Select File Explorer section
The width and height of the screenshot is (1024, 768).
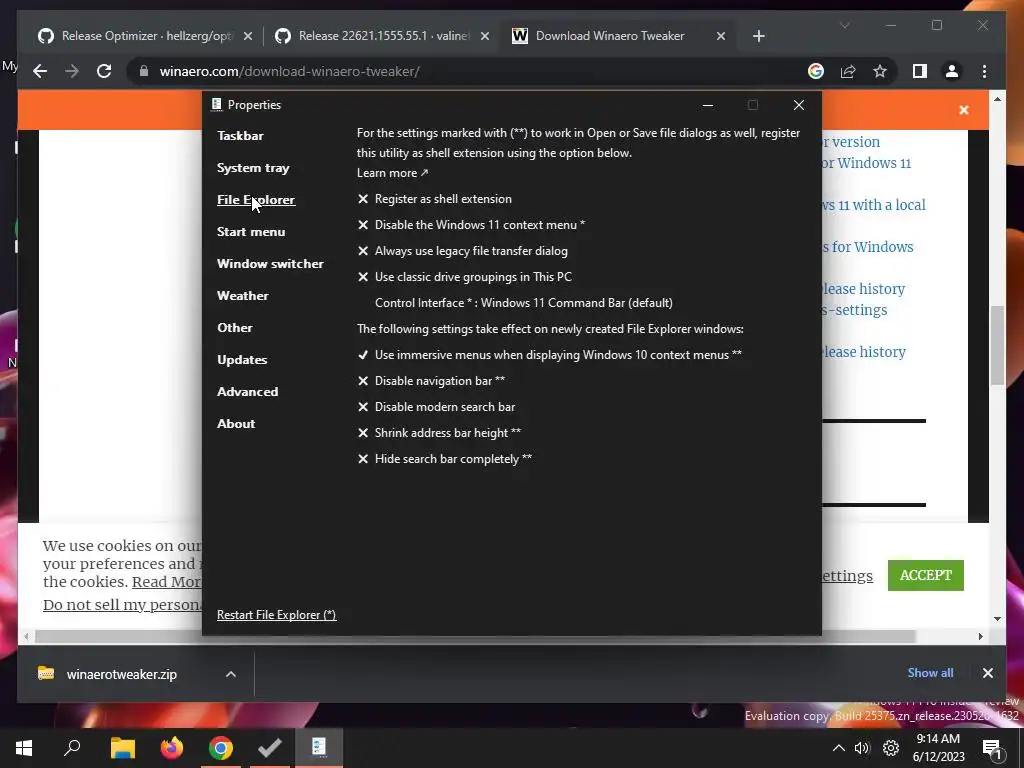[256, 200]
